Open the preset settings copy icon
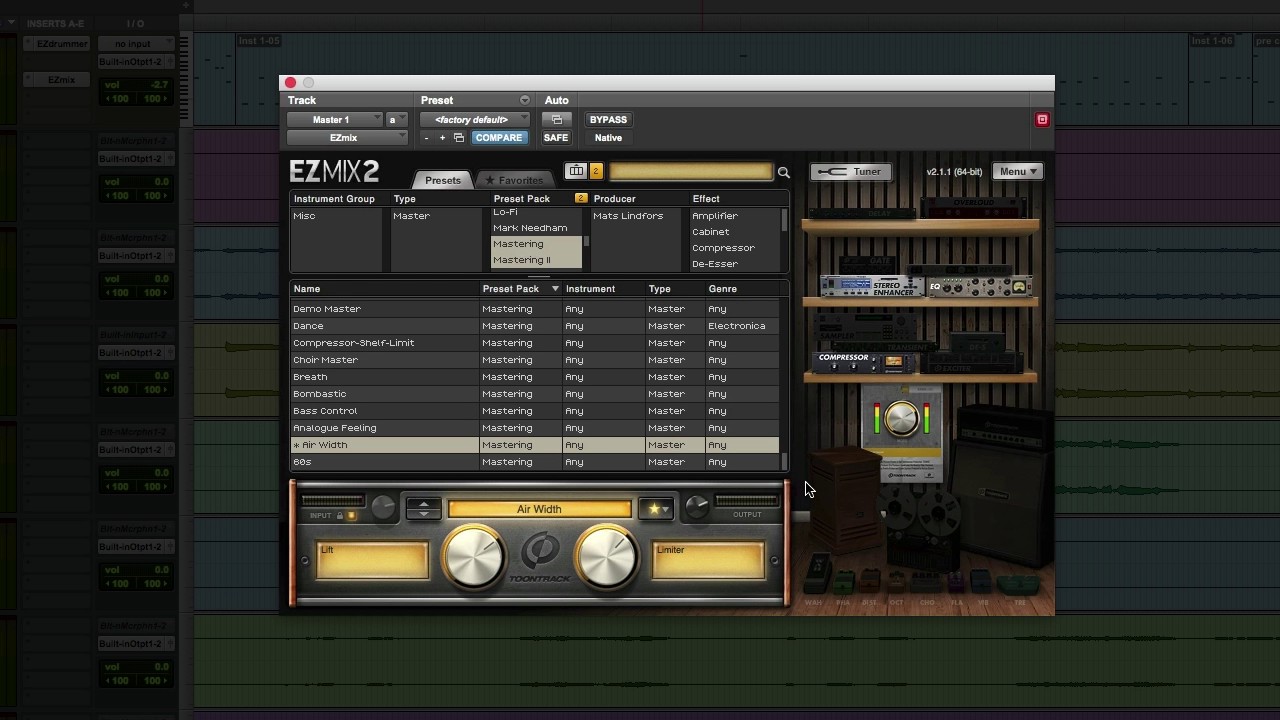This screenshot has width=1280, height=720. point(459,138)
